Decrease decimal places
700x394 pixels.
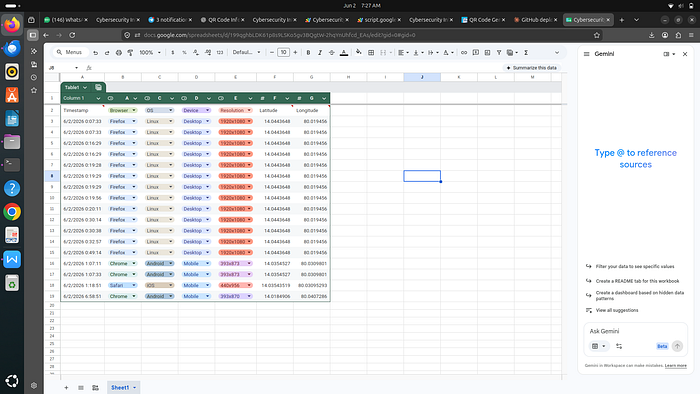[196, 53]
